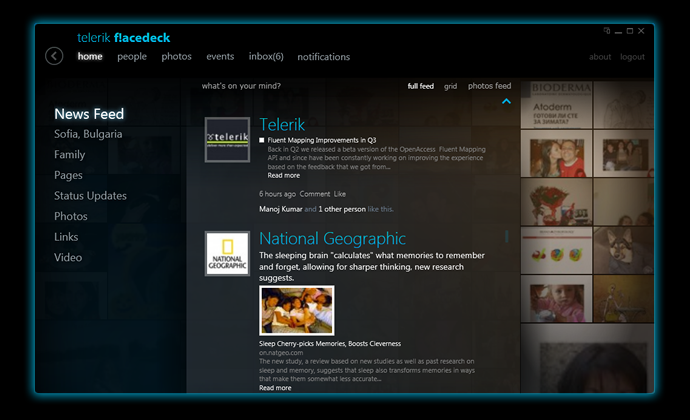690x420 pixels.
Task: Click Like on the Telerik post
Action: tap(340, 194)
